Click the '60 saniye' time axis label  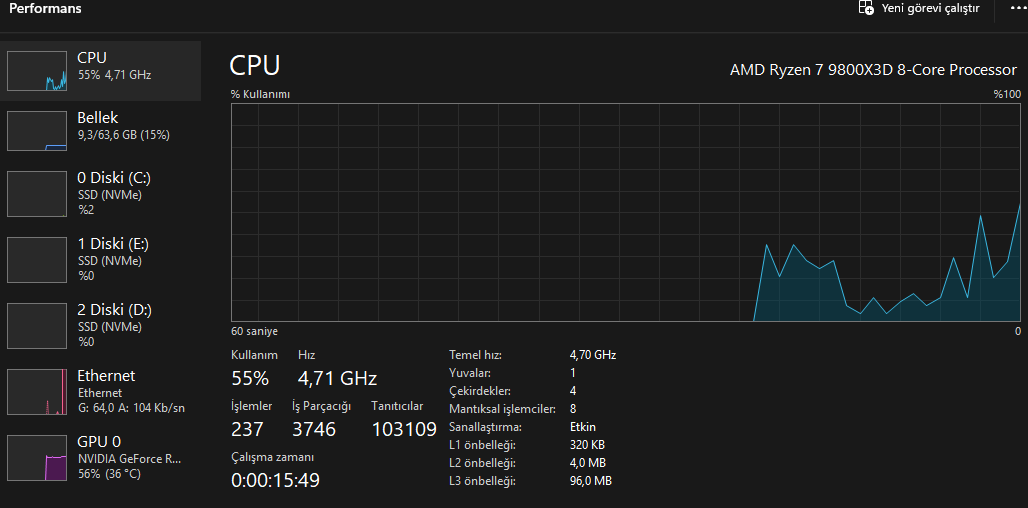(x=254, y=331)
